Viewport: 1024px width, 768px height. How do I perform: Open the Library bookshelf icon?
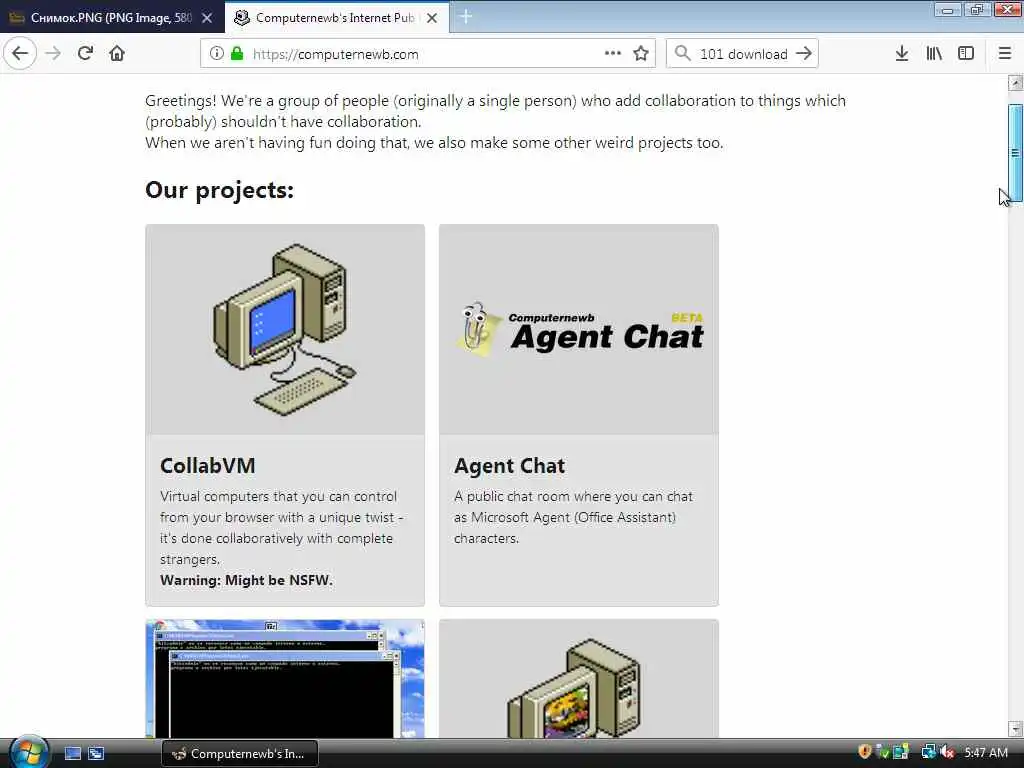(934, 54)
